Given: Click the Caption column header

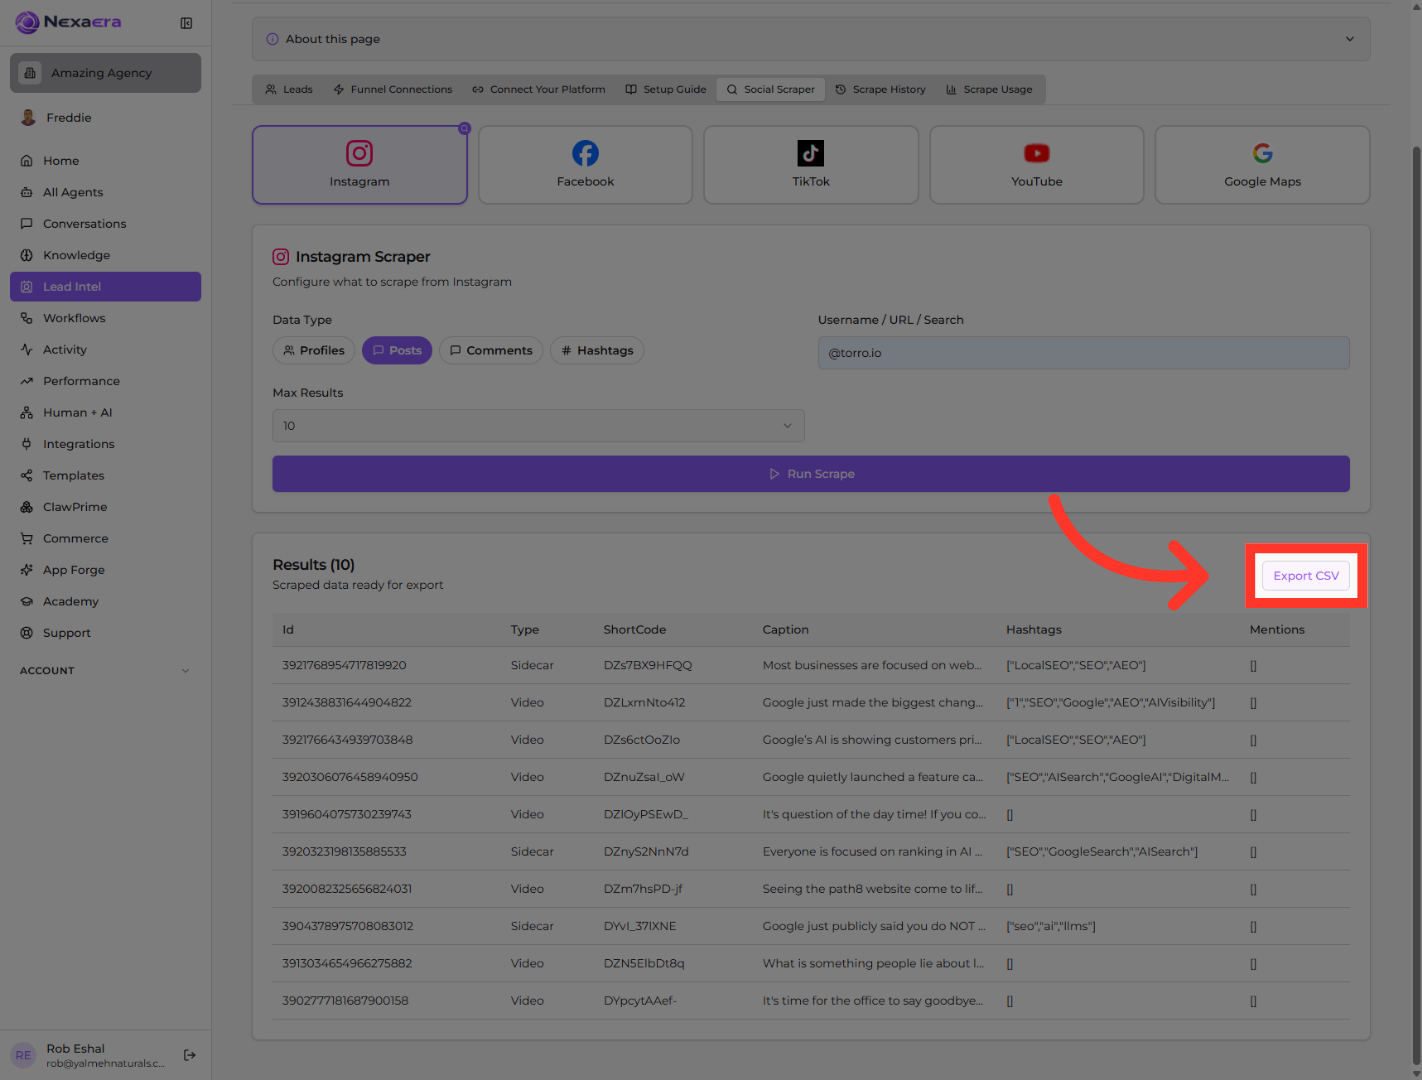Looking at the screenshot, I should click(x=786, y=630).
